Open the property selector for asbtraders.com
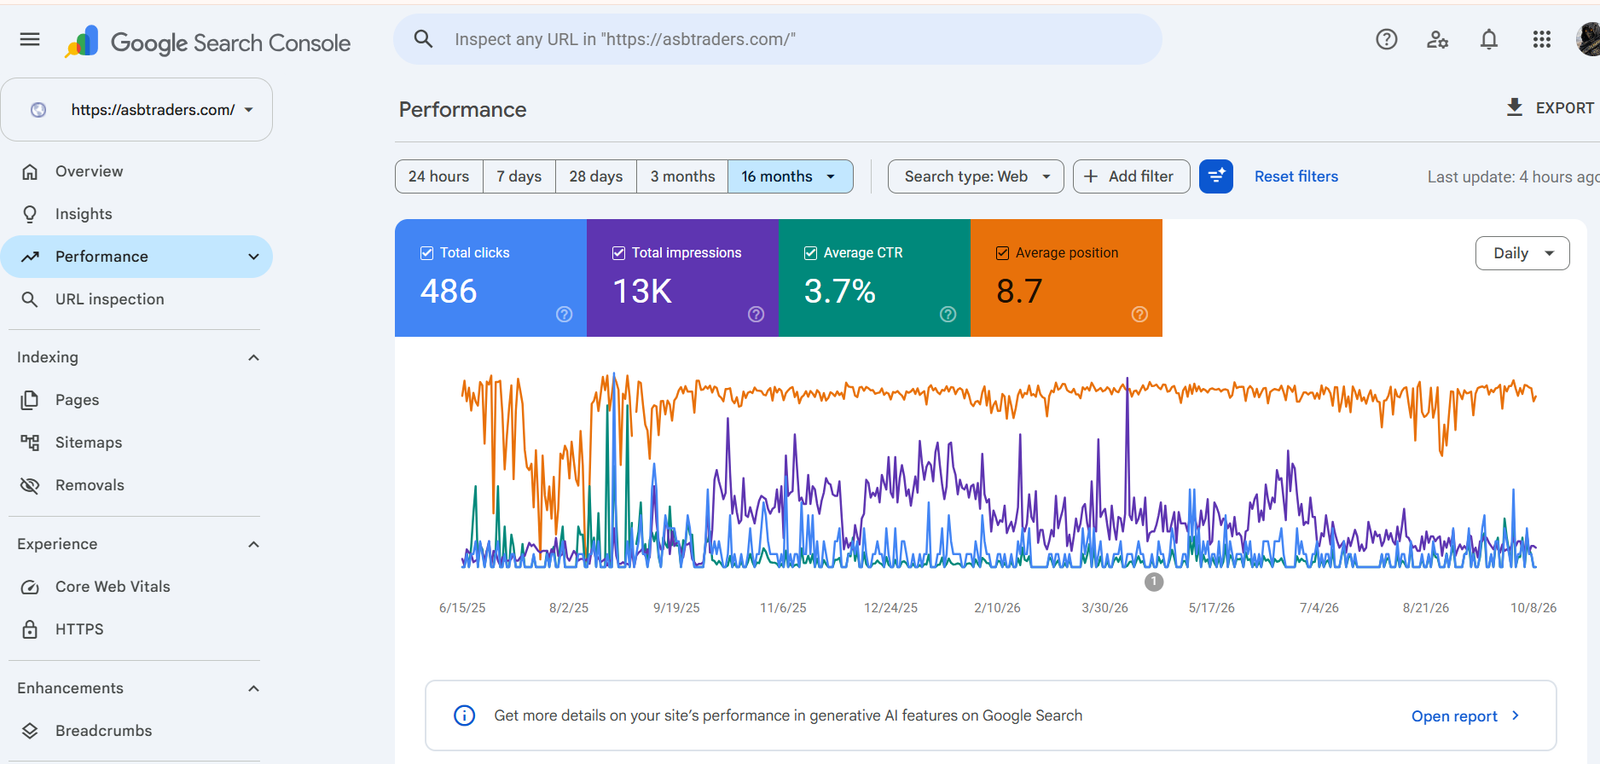The height and width of the screenshot is (764, 1600). pyautogui.click(x=137, y=110)
